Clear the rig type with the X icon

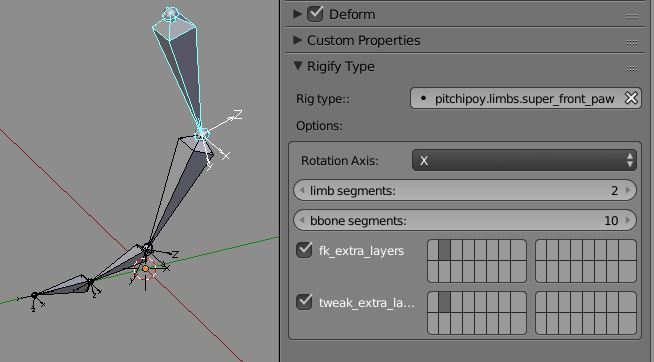pyautogui.click(x=631, y=98)
